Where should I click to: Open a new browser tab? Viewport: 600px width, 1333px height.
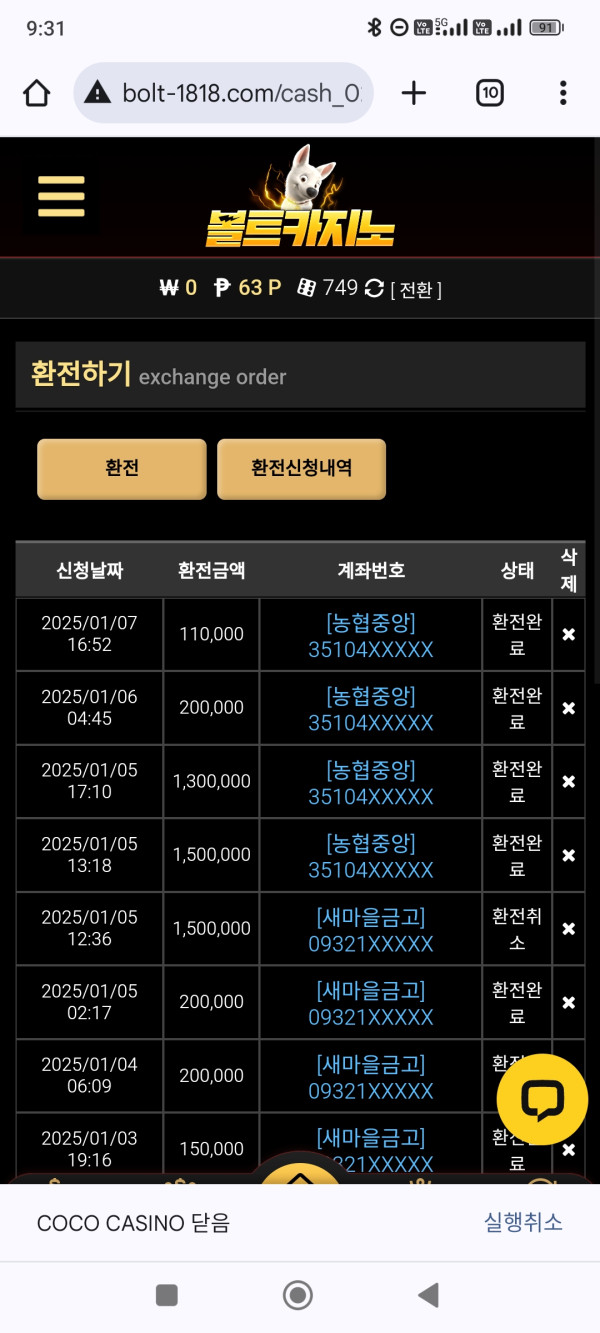click(413, 93)
